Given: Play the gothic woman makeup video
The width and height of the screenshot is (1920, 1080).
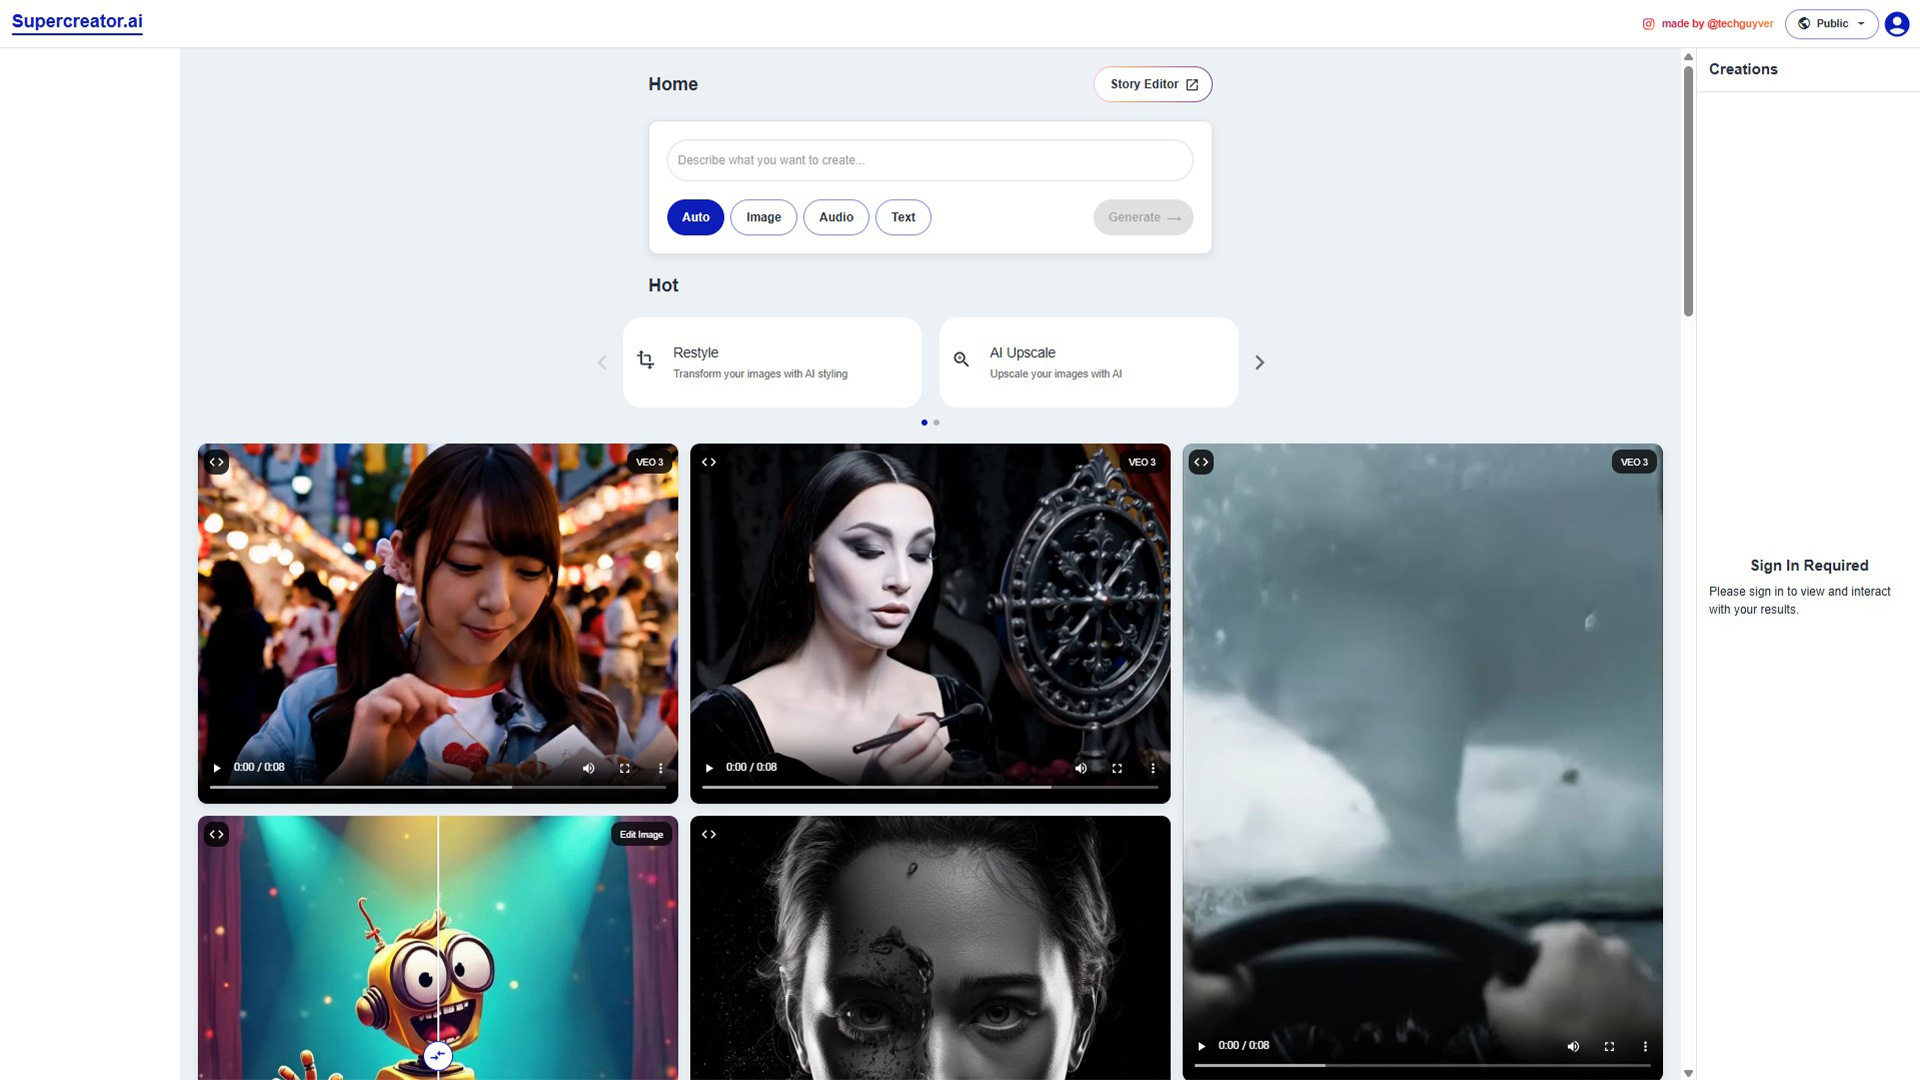Looking at the screenshot, I should point(709,768).
